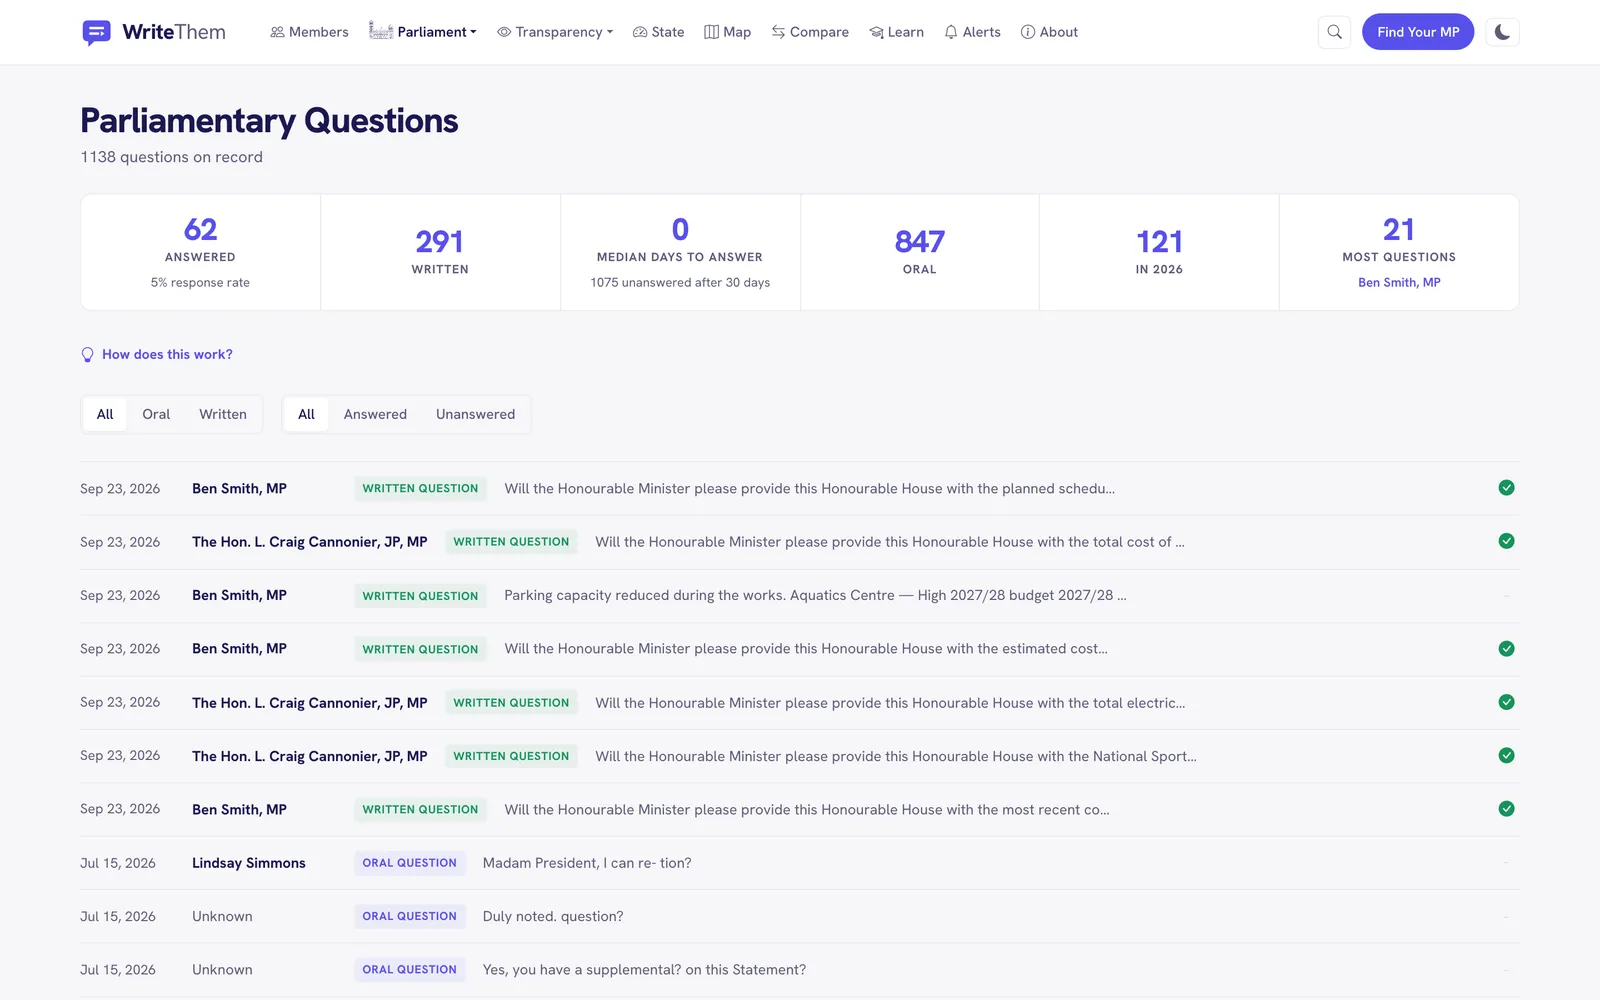Open the State page
Screen dimensions: 1600x1000
(x=659, y=32)
